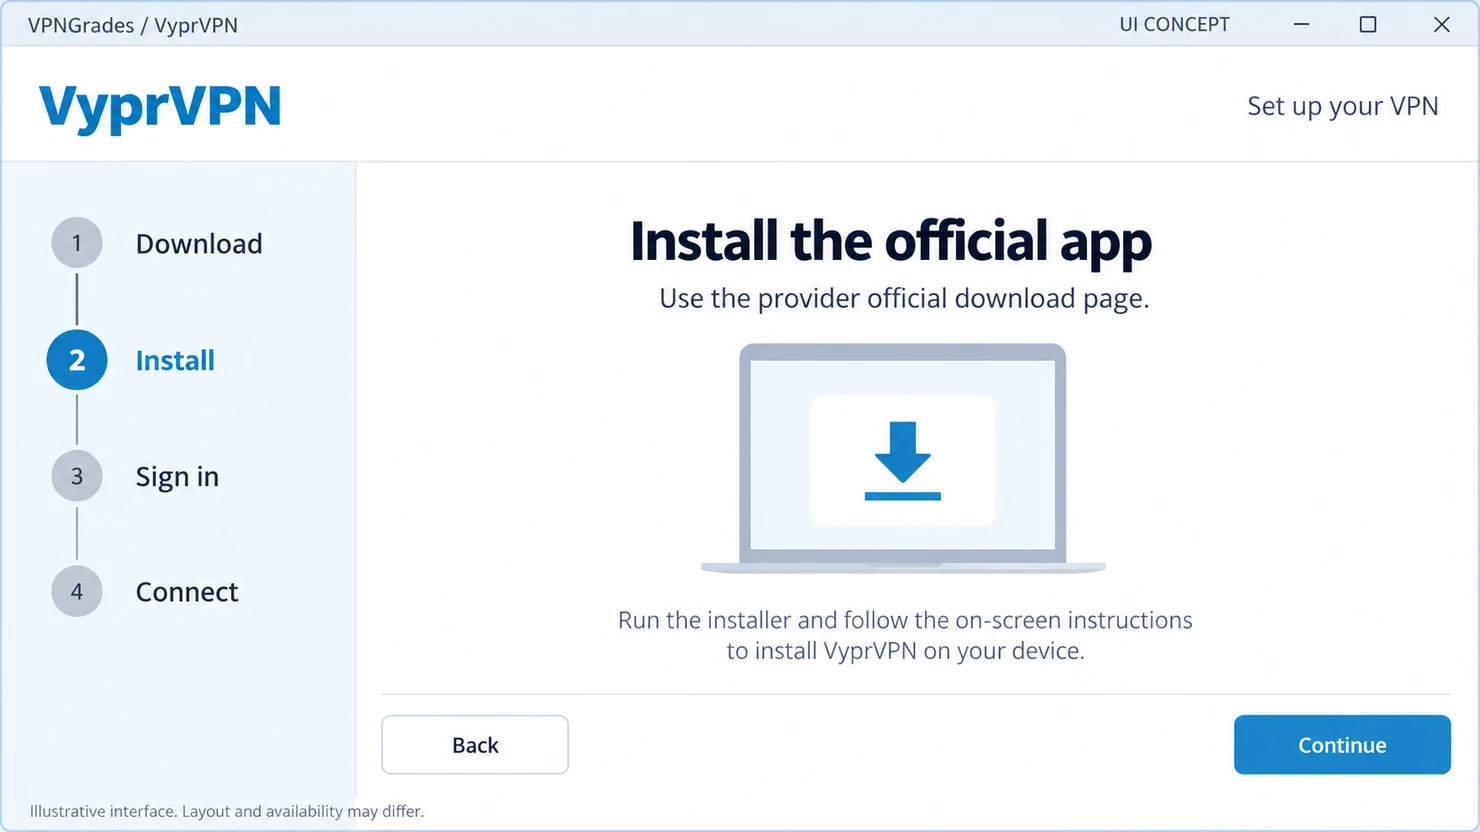Maximize the window

1368,24
